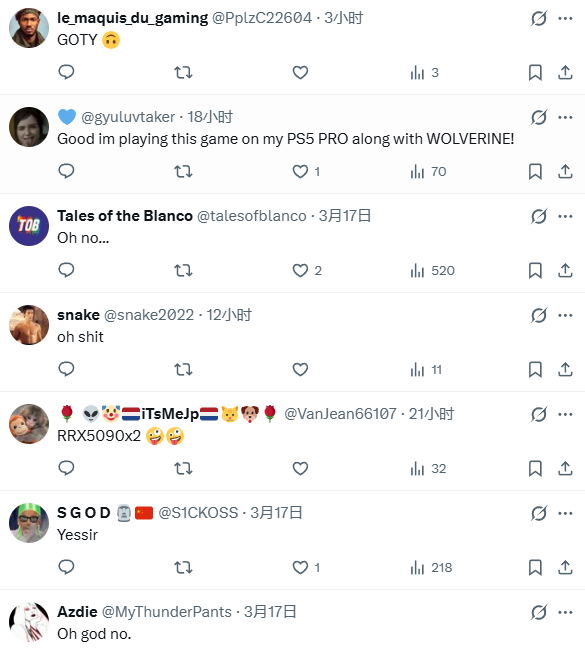
Task: Open more options on gyuluvtaker's tweet
Action: point(565,117)
